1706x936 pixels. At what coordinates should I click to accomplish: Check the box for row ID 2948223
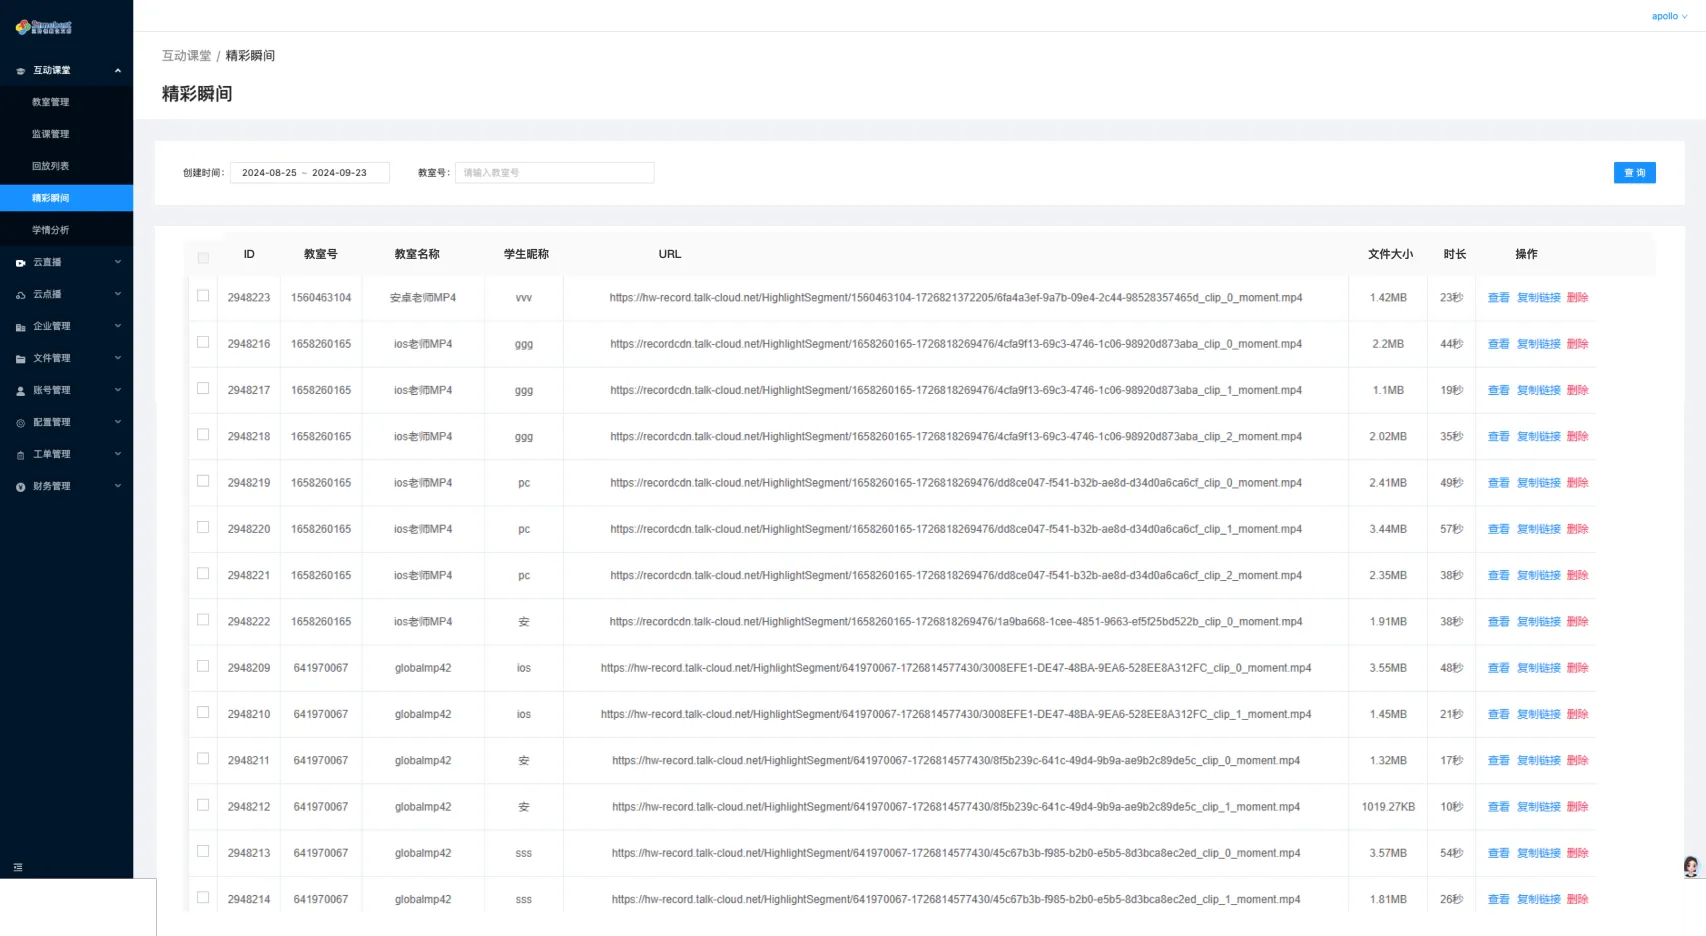pyautogui.click(x=203, y=296)
